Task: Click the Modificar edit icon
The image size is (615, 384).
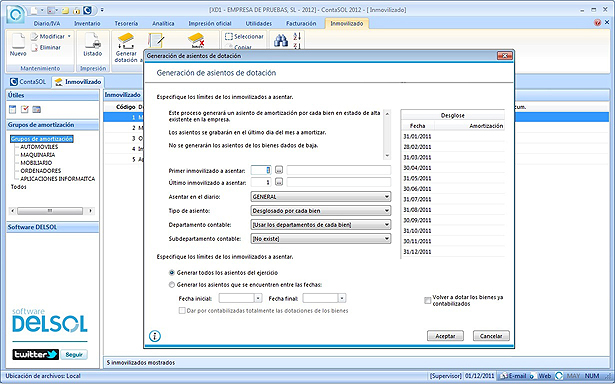Action: (x=34, y=36)
